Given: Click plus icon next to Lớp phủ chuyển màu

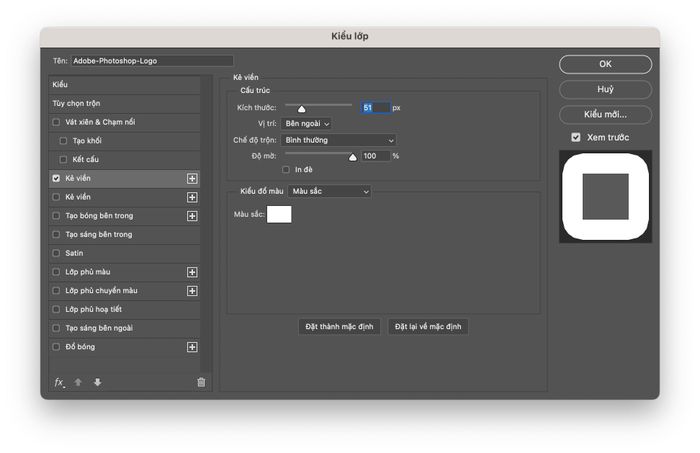Looking at the screenshot, I should point(192,291).
